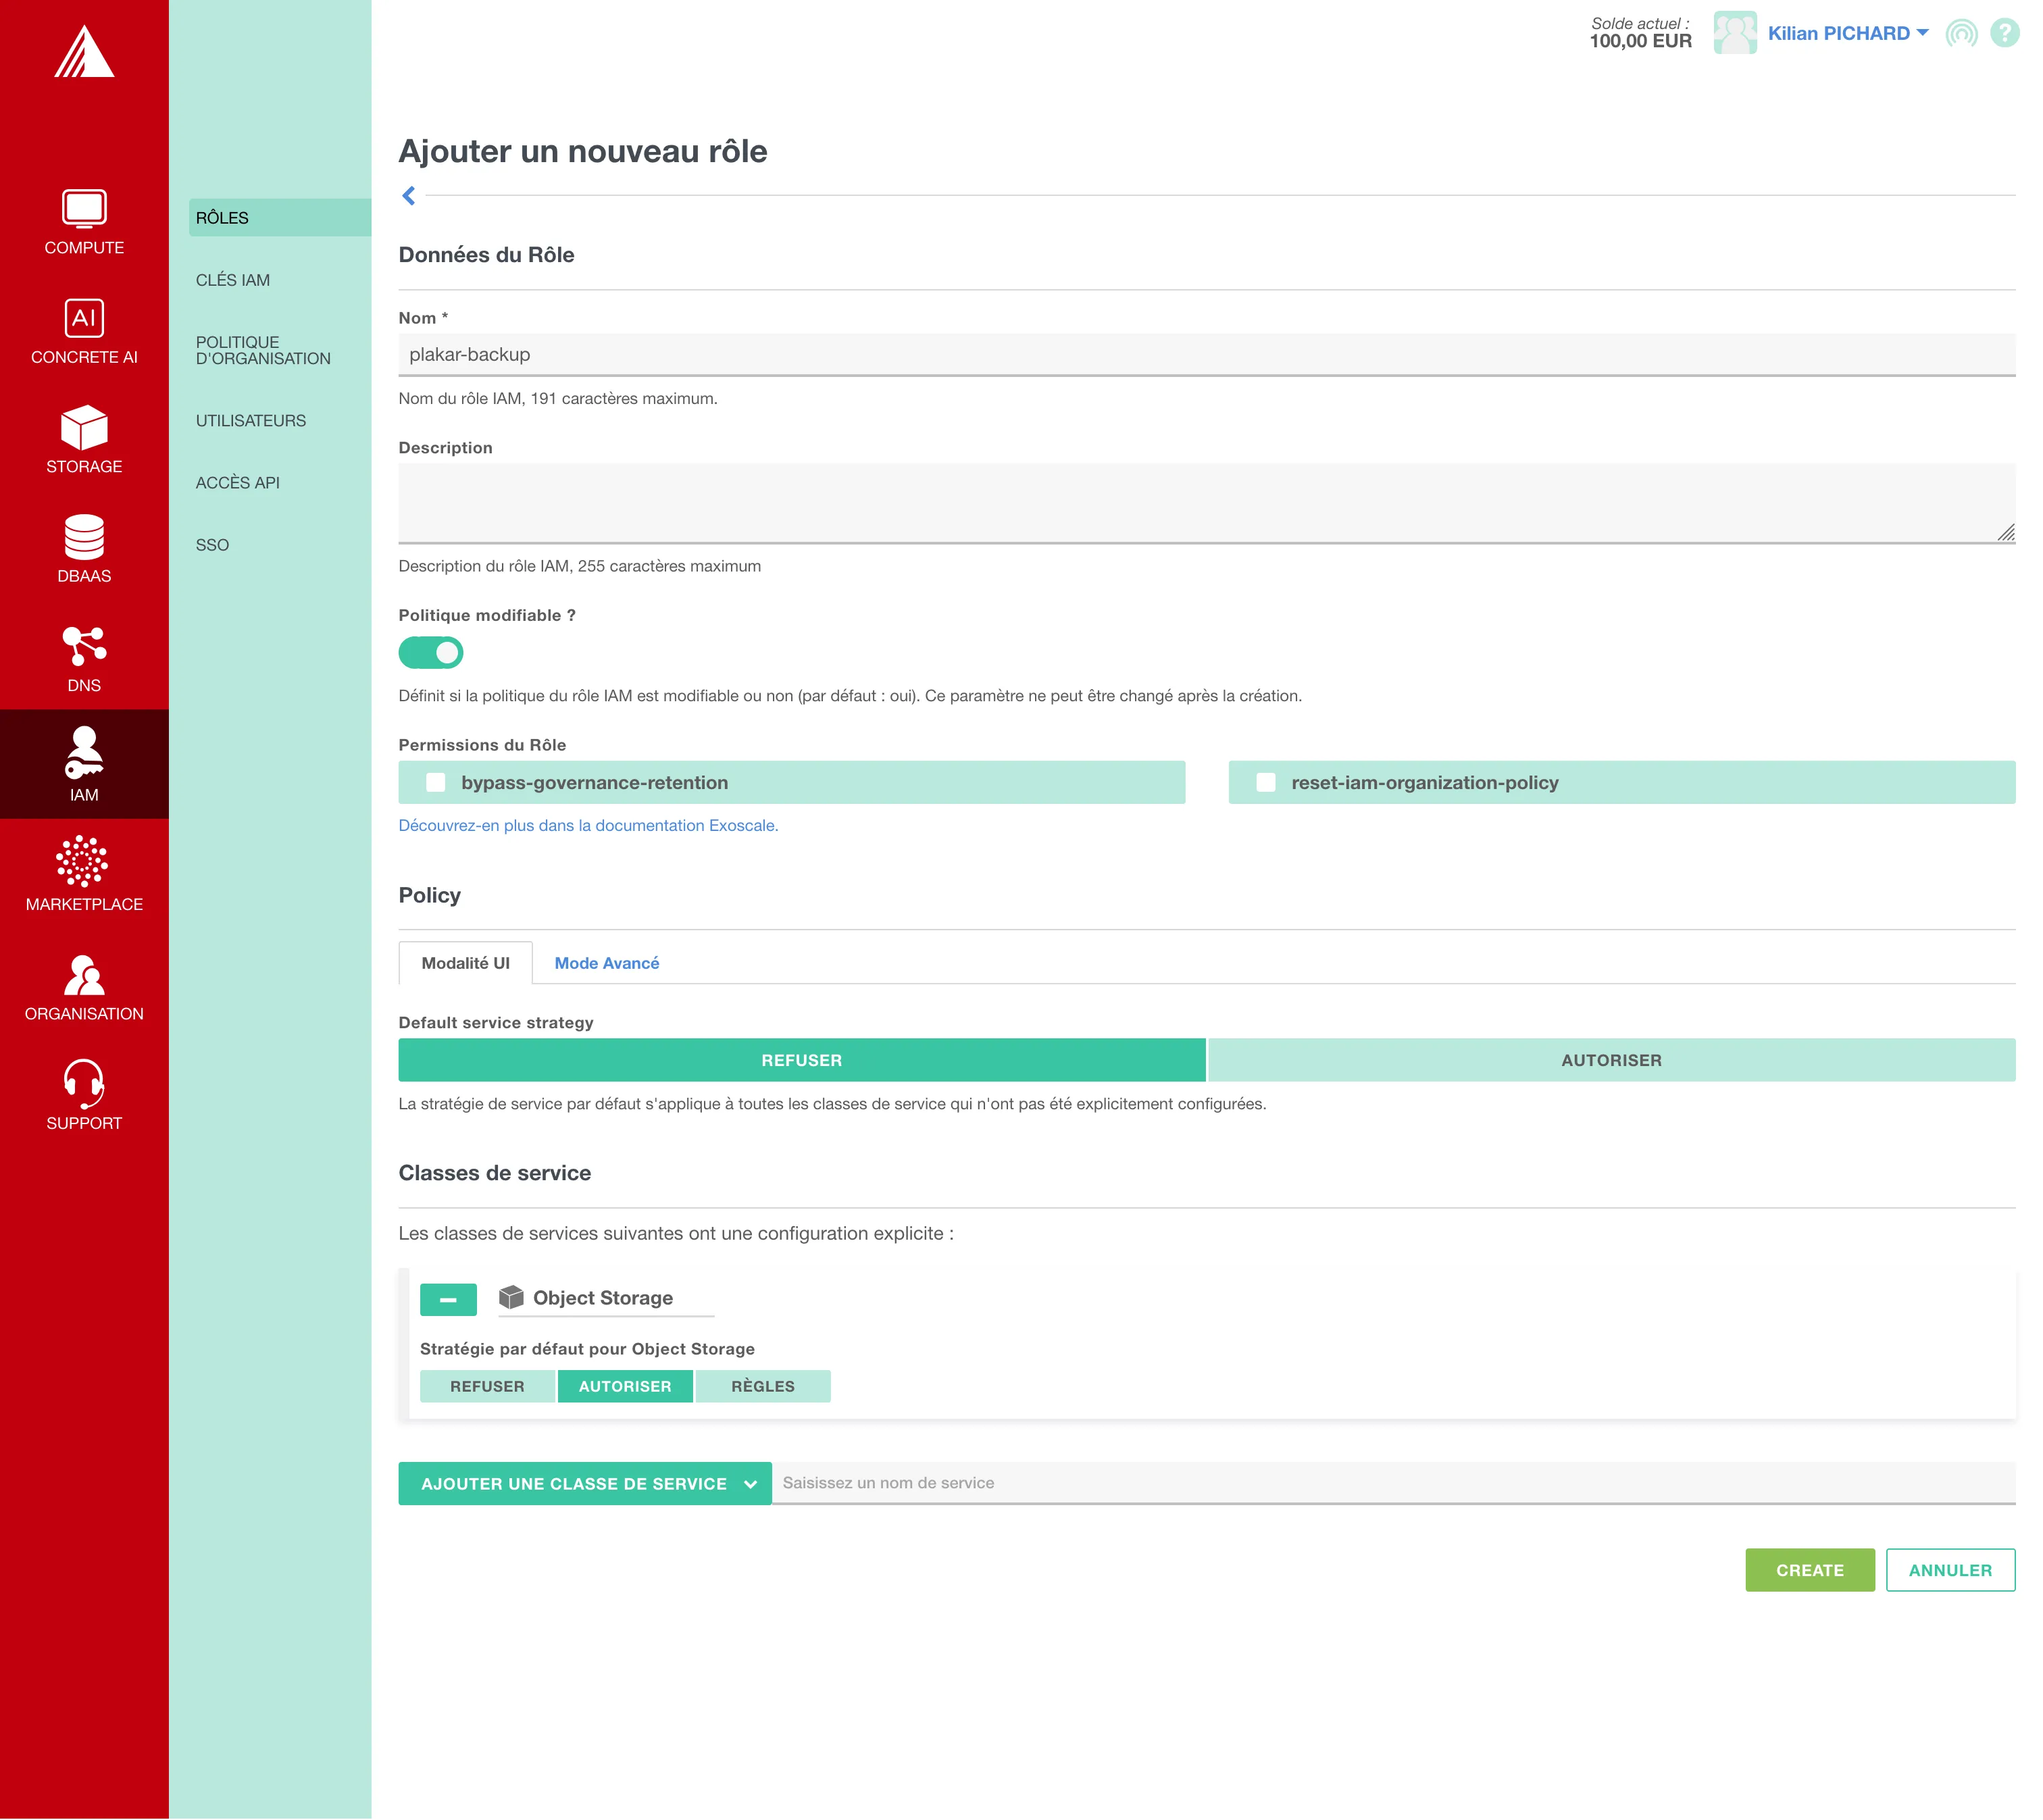The width and height of the screenshot is (2043, 1820).
Task: Click the Create button
Action: pyautogui.click(x=1811, y=1571)
